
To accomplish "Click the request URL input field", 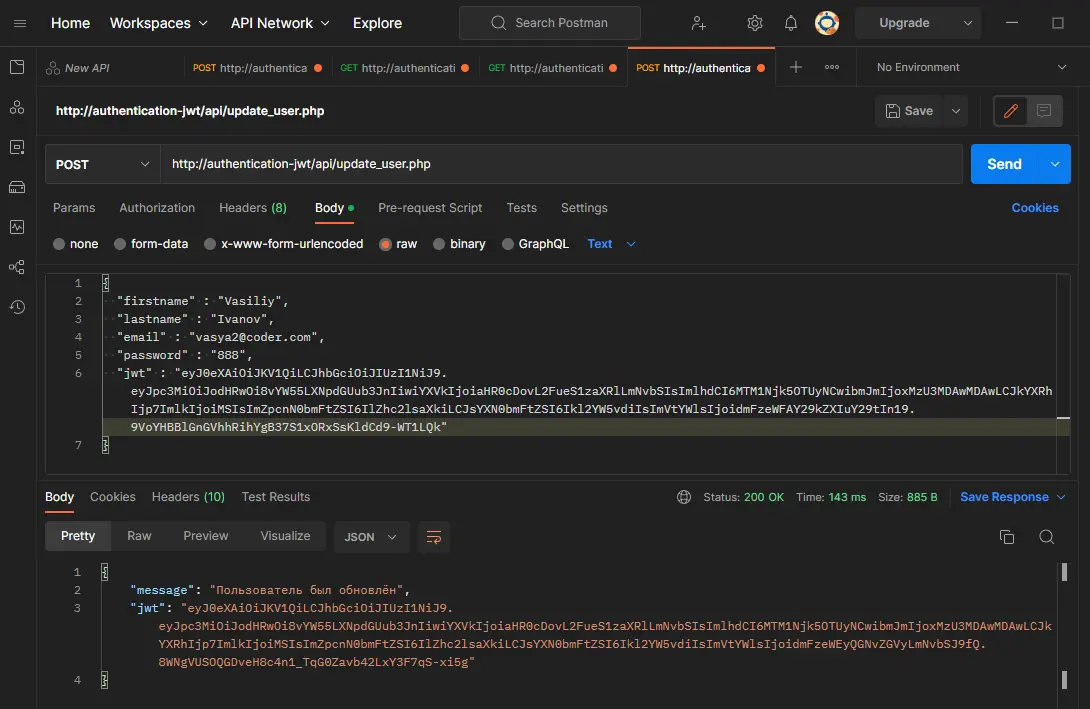I will point(560,164).
